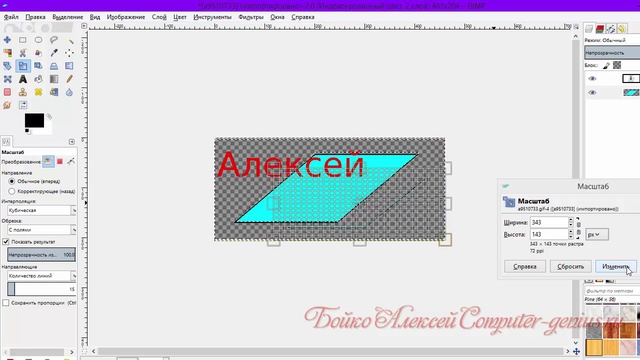
Task: Select the Scissors Select tool
Action: pos(23,53)
